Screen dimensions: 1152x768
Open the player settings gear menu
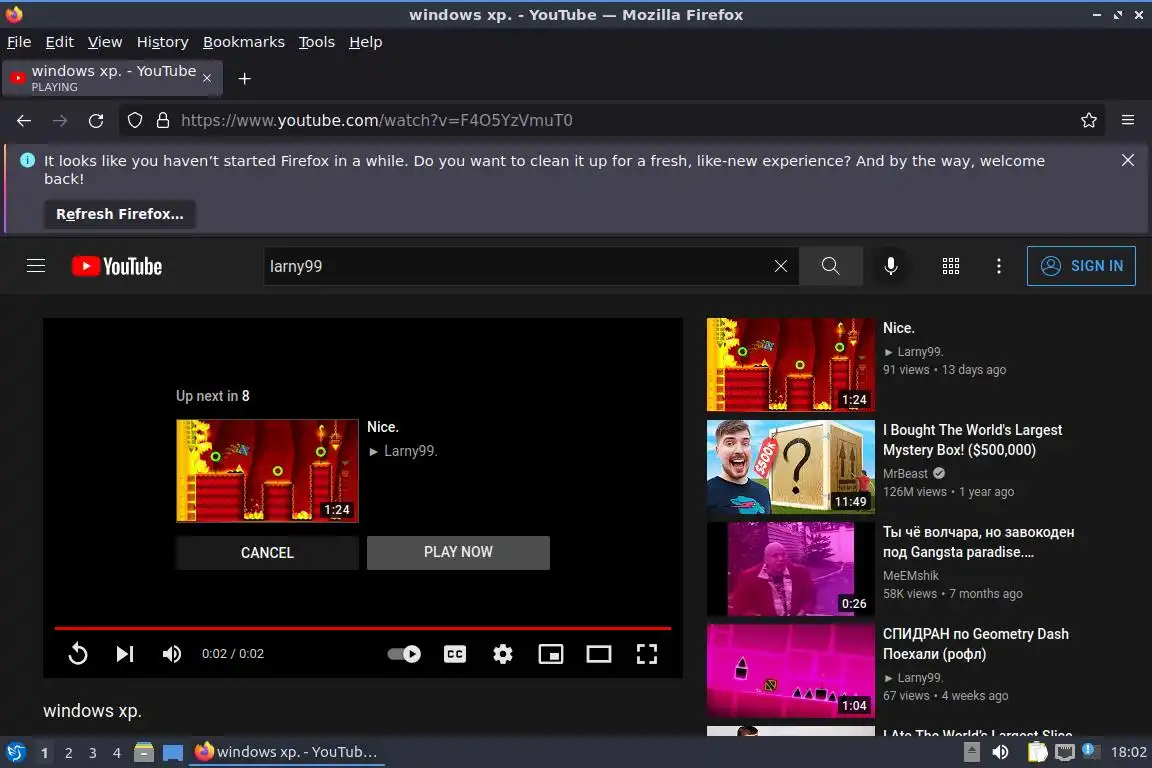[503, 654]
